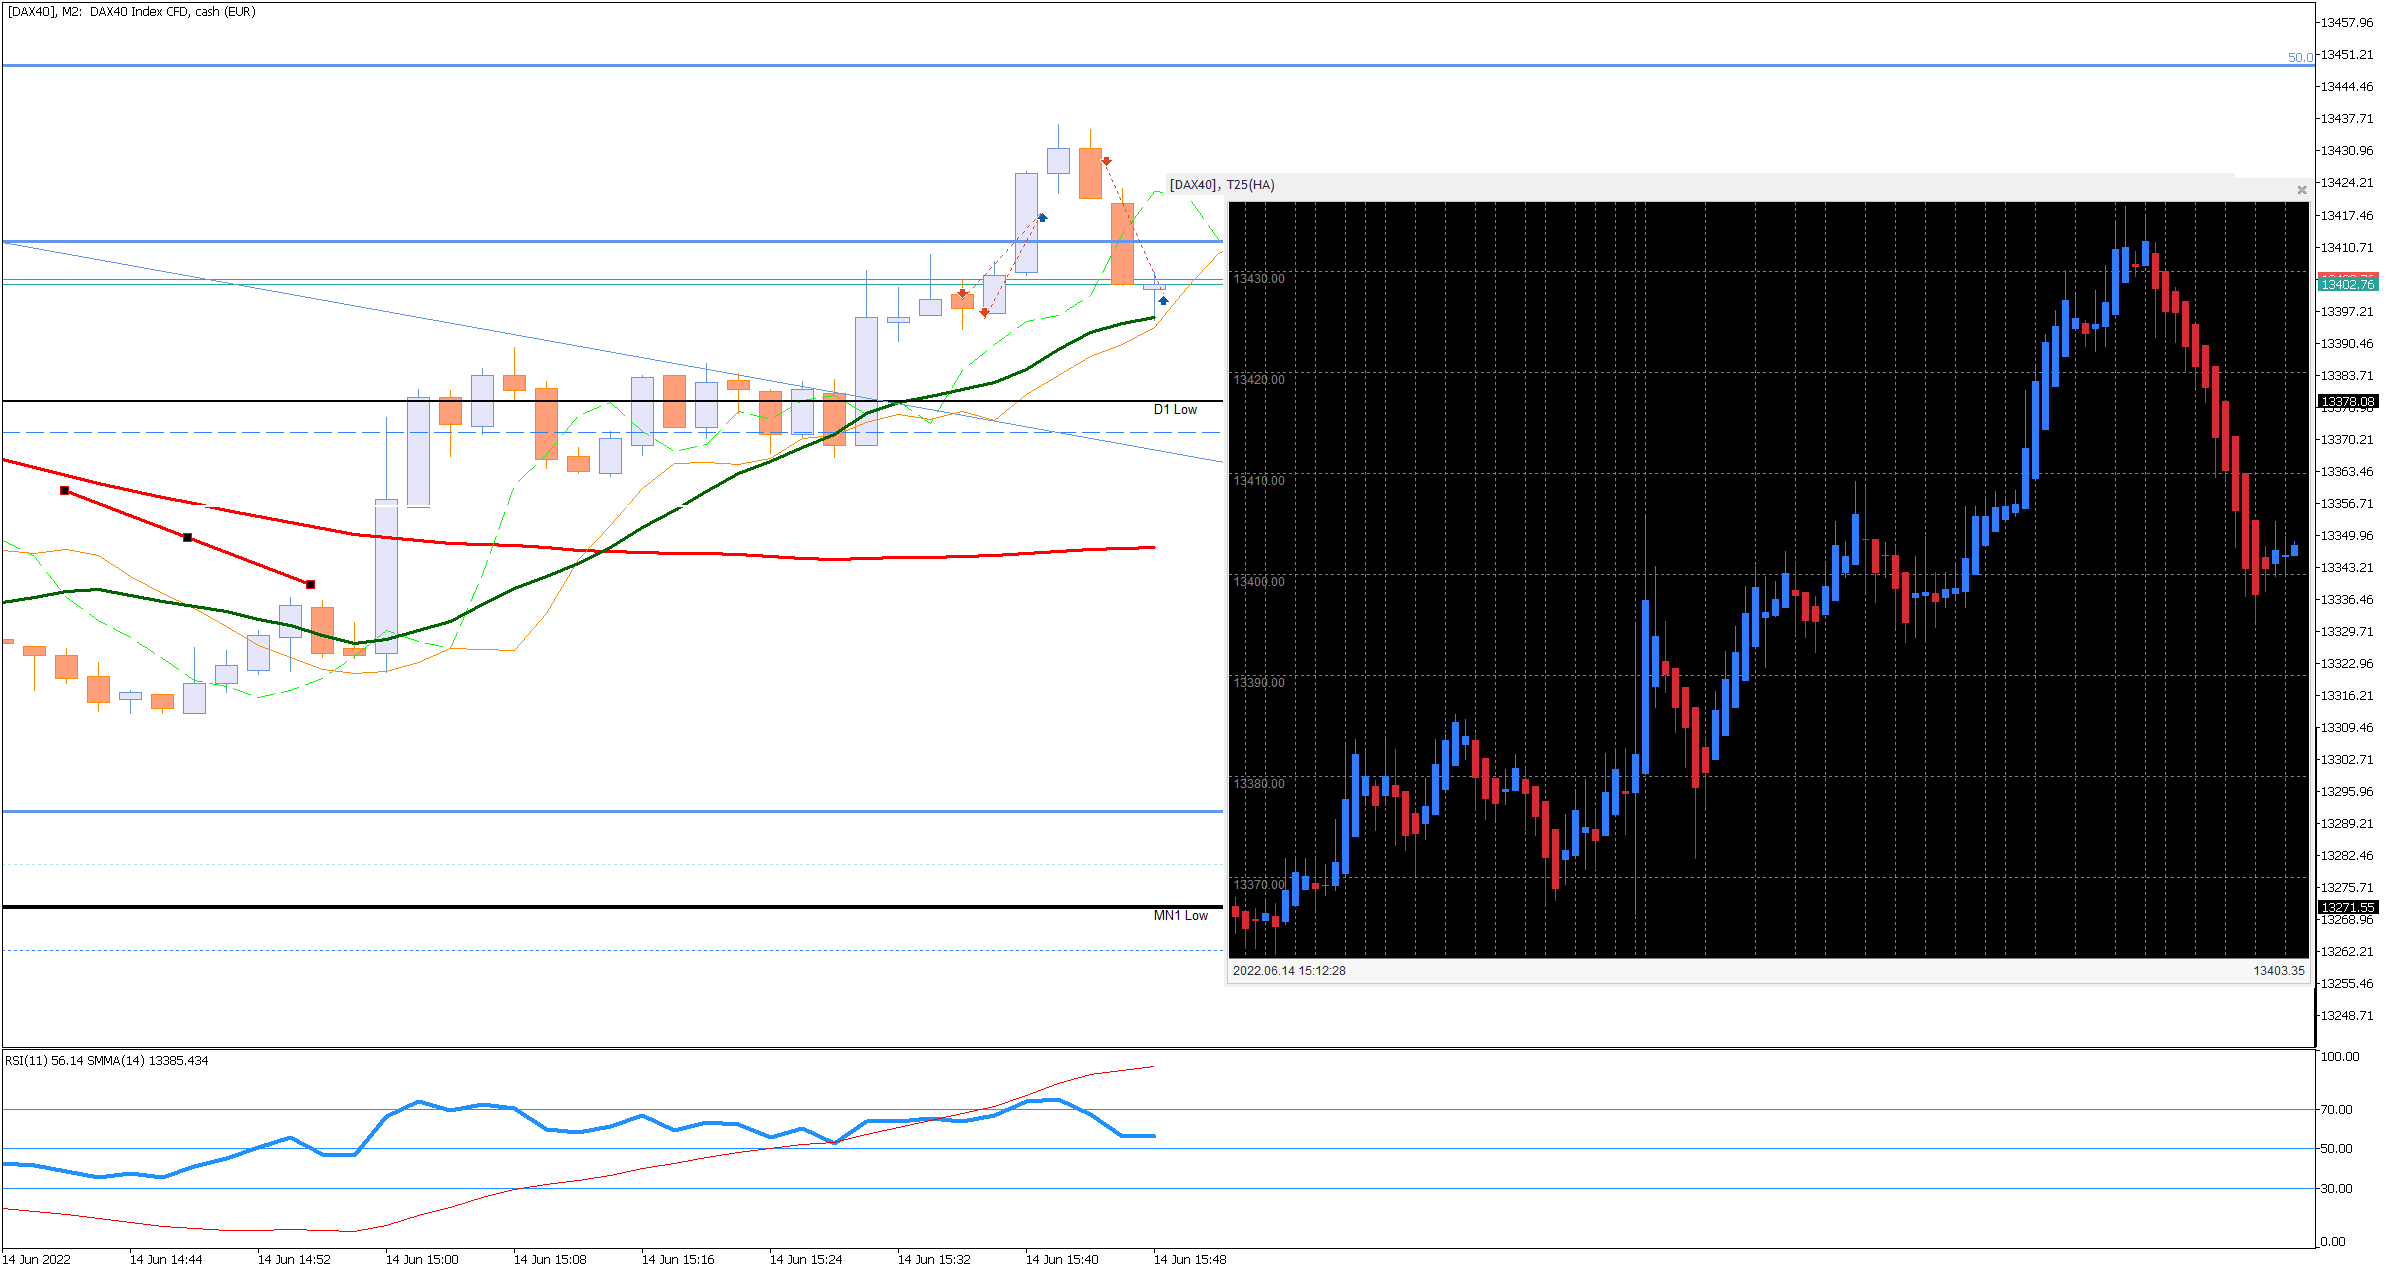This screenshot has height=1272, width=2392.
Task: Close the T25(HA) floating chart window
Action: [2301, 189]
